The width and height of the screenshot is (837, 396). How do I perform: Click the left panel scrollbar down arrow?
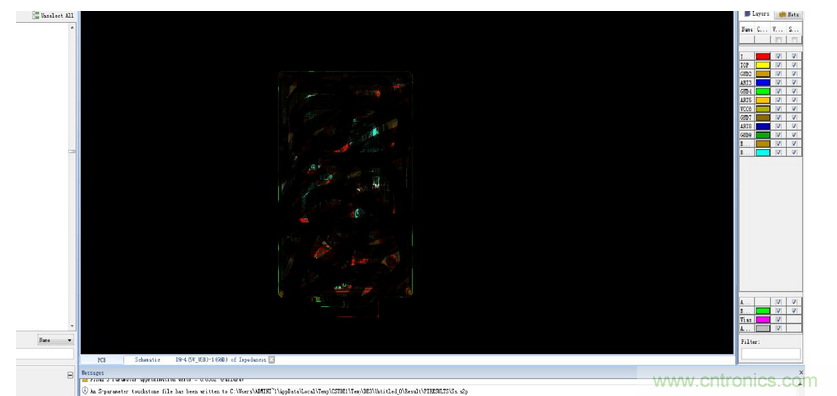click(x=72, y=326)
